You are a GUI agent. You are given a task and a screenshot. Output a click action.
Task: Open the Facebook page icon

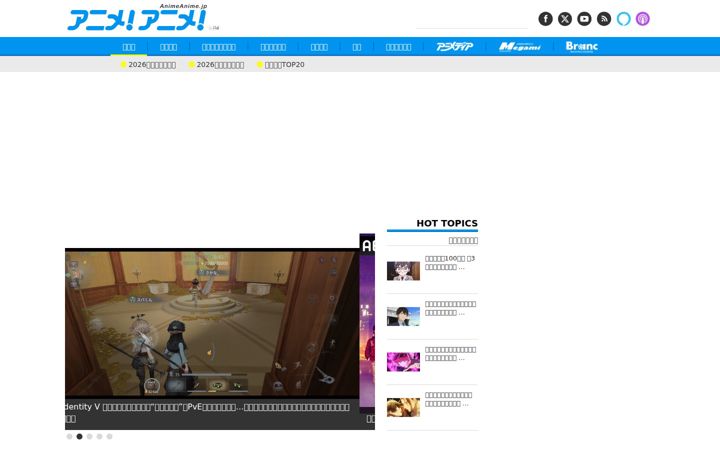point(545,19)
